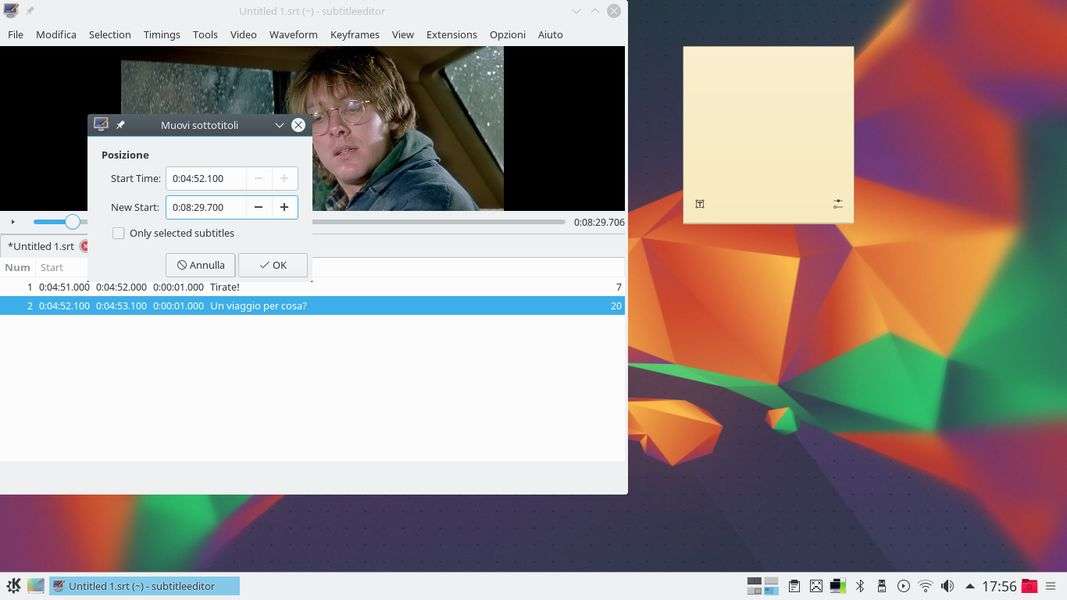Image resolution: width=1067 pixels, height=600 pixels.
Task: Play the video with play button
Action: click(x=12, y=222)
